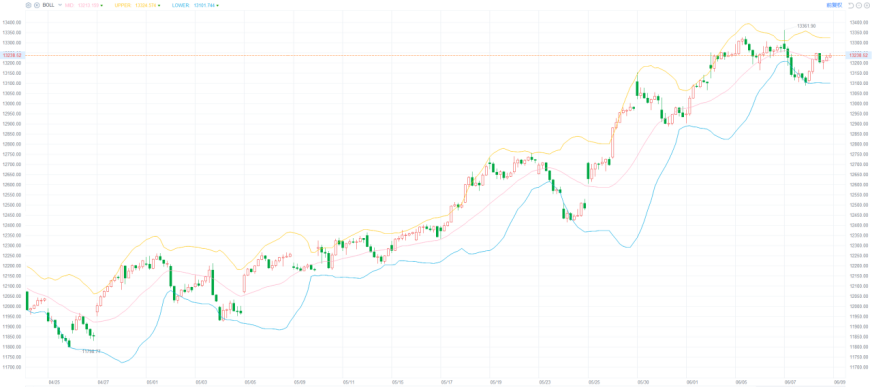Remove the BOLL indicator with the circled X

pyautogui.click(x=37, y=5)
